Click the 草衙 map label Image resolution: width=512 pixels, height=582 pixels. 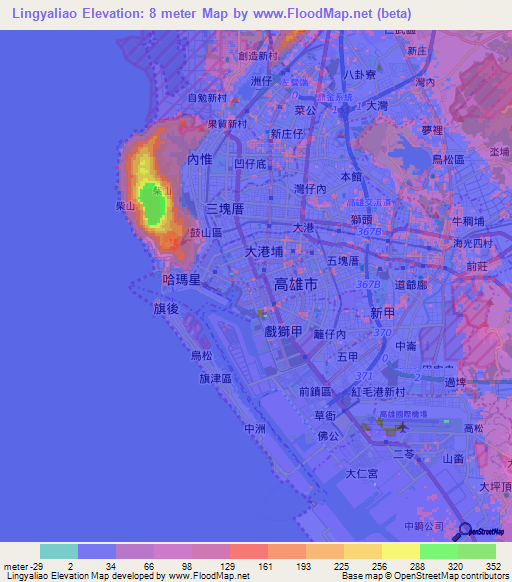click(325, 415)
